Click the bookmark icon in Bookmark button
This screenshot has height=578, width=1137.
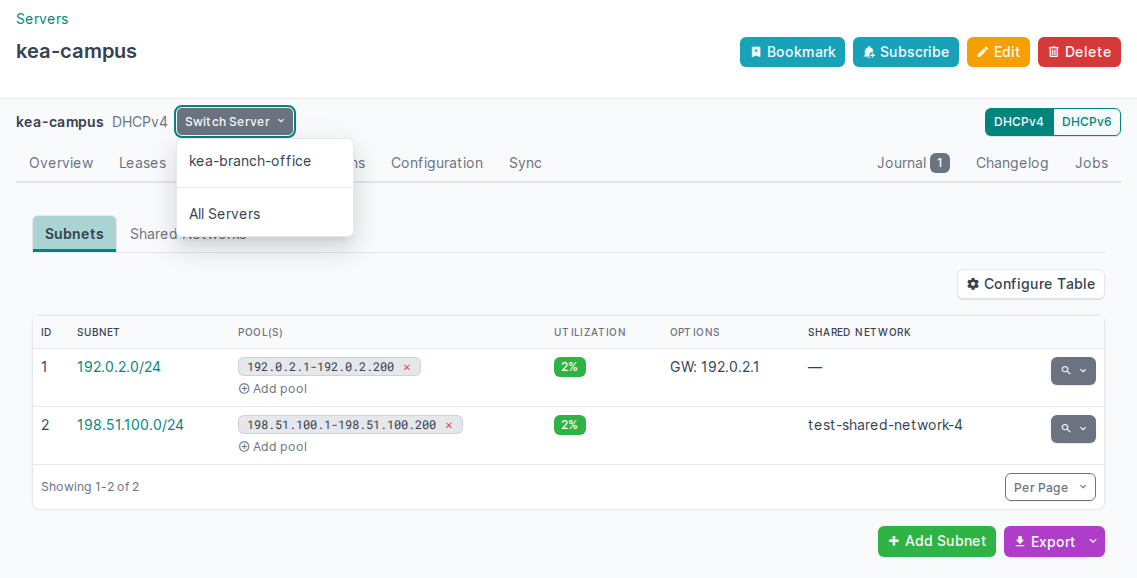point(756,52)
